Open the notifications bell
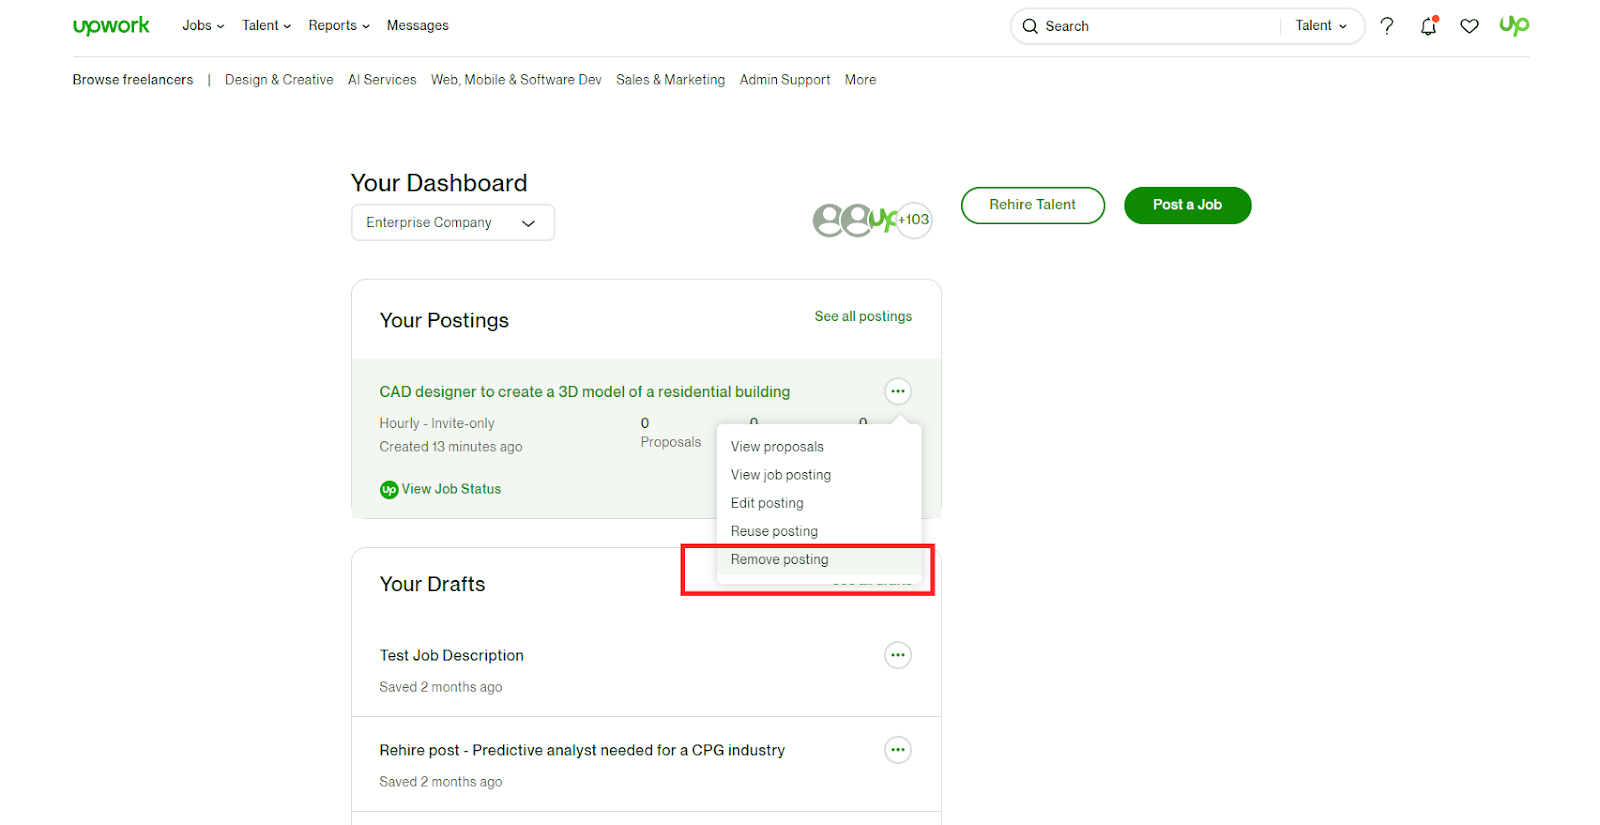 point(1428,27)
